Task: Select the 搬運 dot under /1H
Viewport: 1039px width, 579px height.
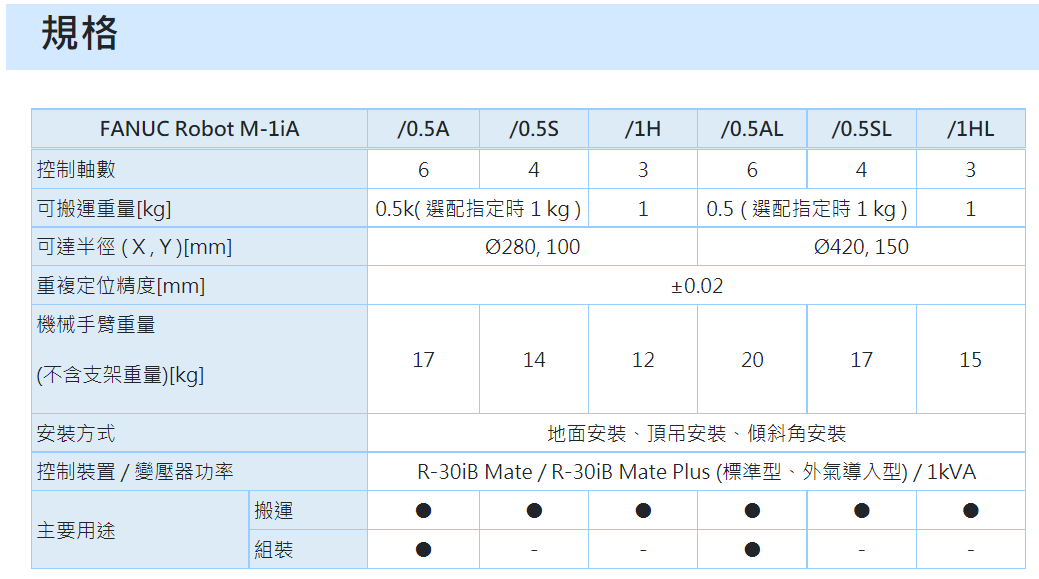Action: [x=643, y=511]
